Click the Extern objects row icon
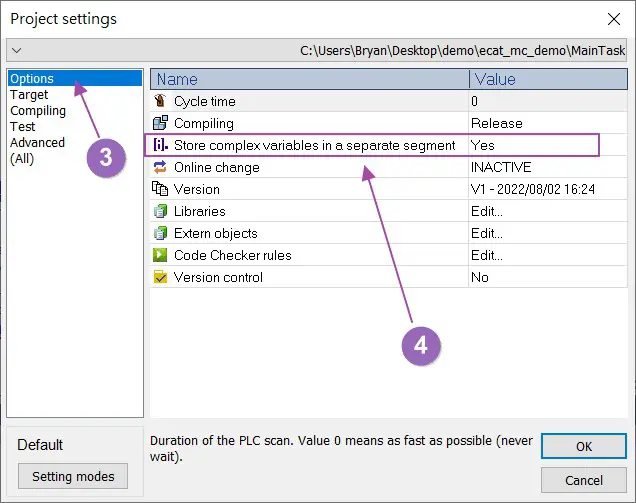The image size is (636, 503). [160, 233]
